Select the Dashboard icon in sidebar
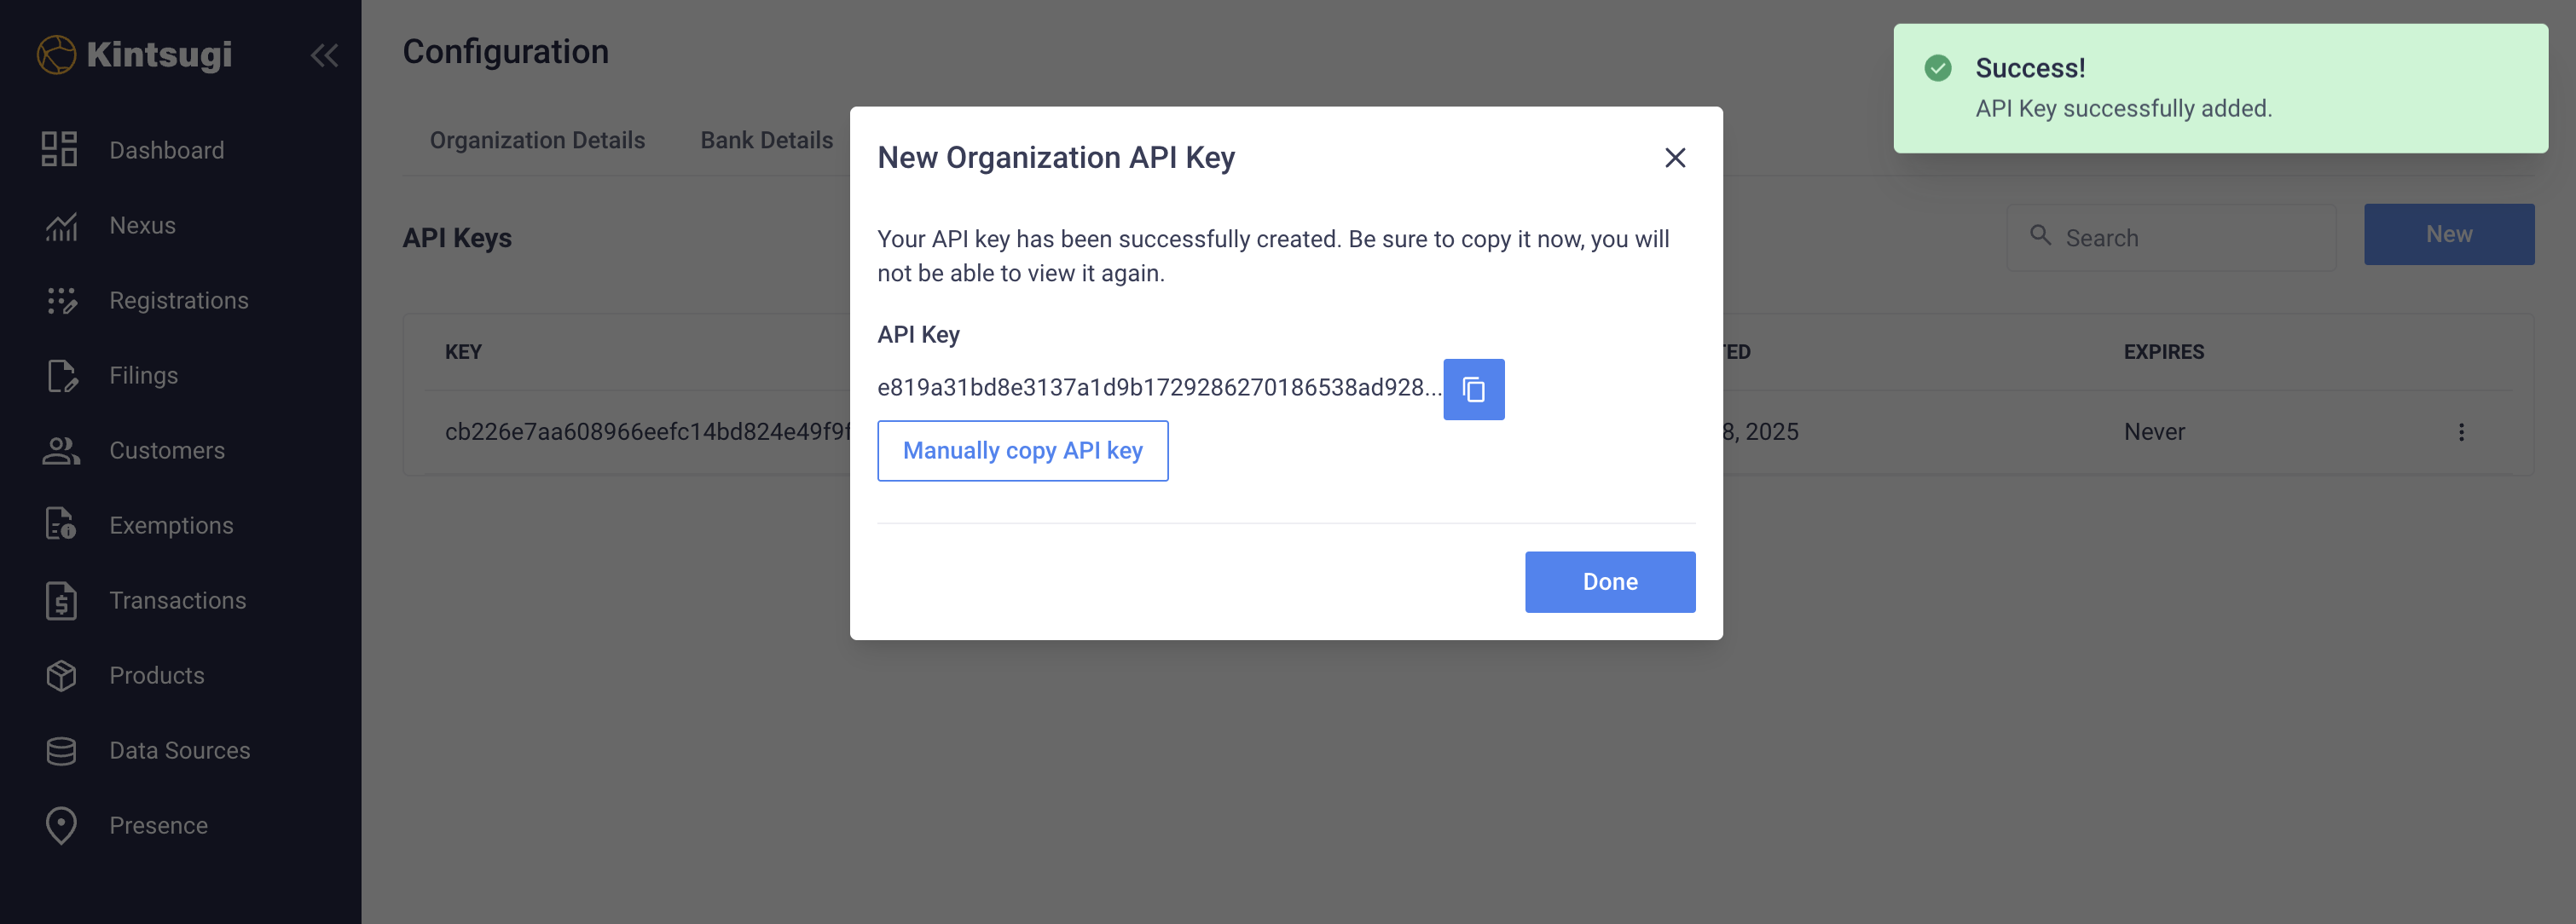The height and width of the screenshot is (924, 2576). [60, 149]
